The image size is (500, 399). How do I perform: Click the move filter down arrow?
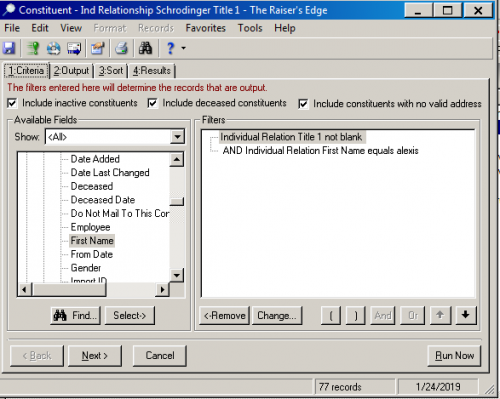pos(466,315)
